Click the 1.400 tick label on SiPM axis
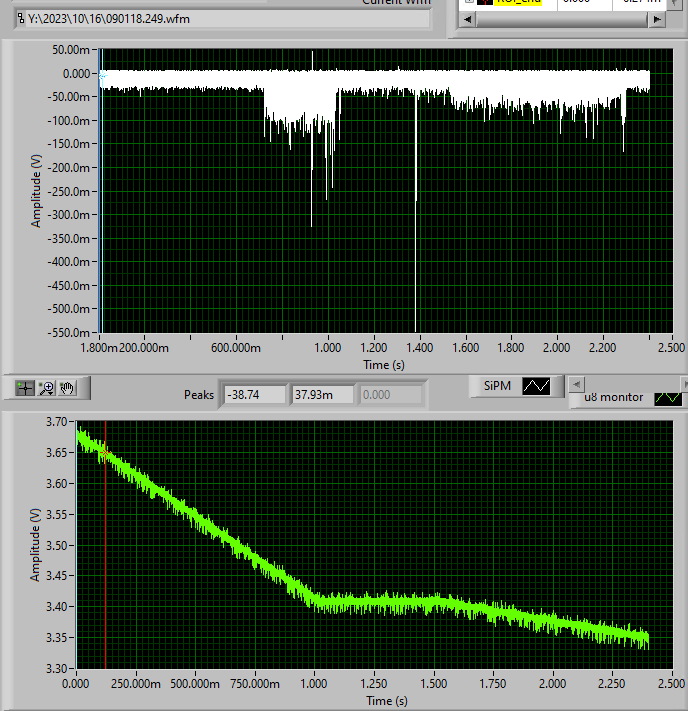The width and height of the screenshot is (688, 711). pos(420,348)
